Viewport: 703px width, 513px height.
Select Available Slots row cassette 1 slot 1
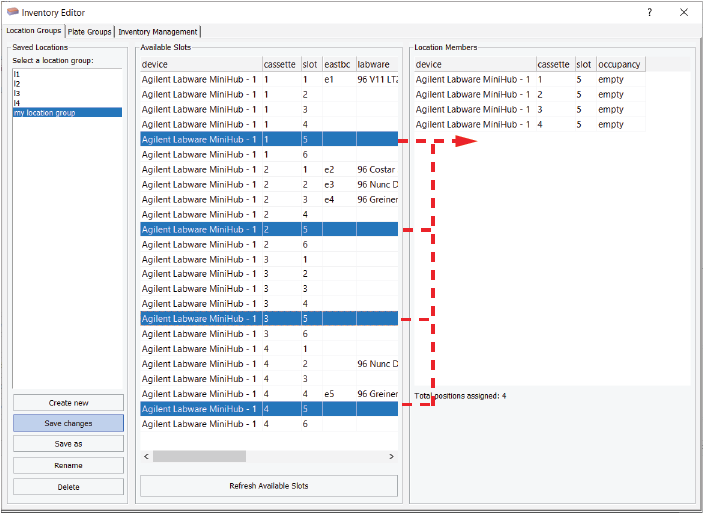pos(269,79)
